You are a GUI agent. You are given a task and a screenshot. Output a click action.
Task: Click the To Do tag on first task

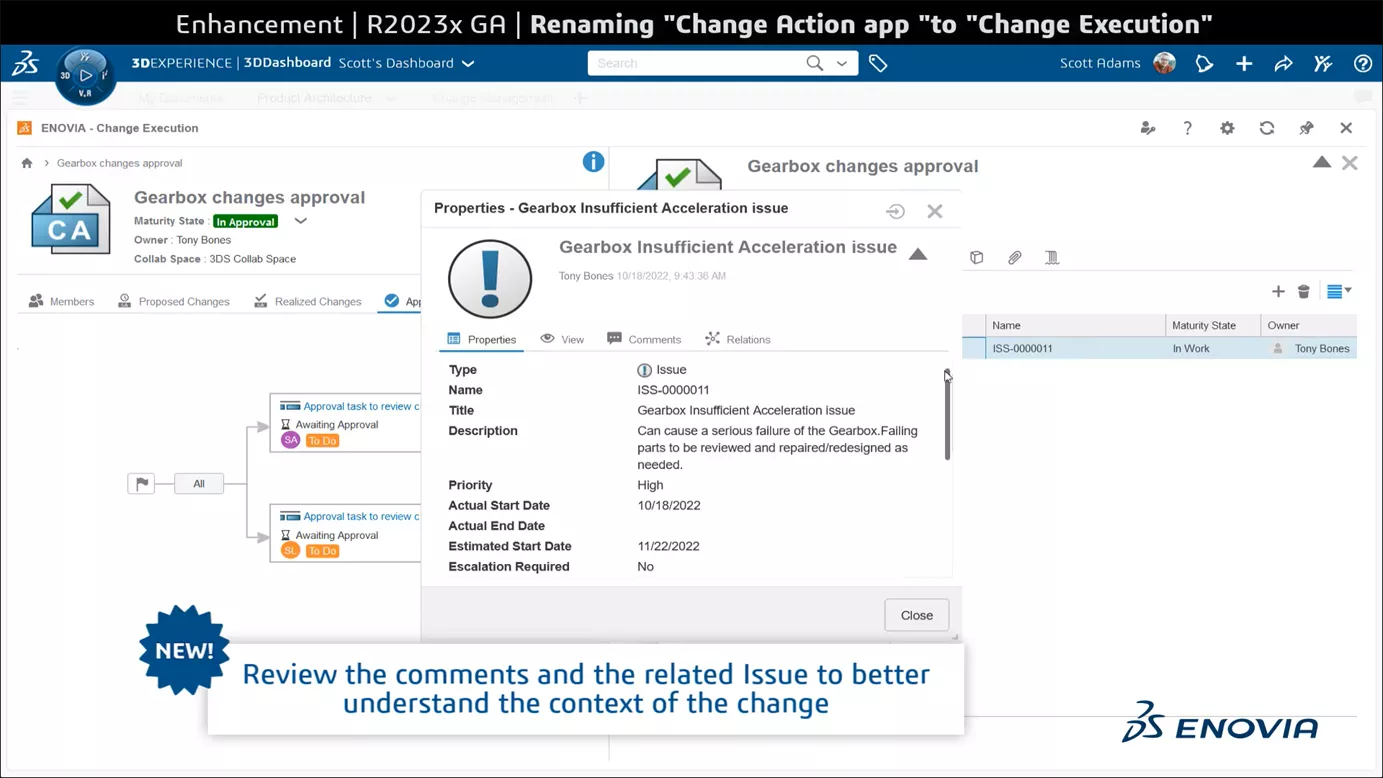coord(322,441)
